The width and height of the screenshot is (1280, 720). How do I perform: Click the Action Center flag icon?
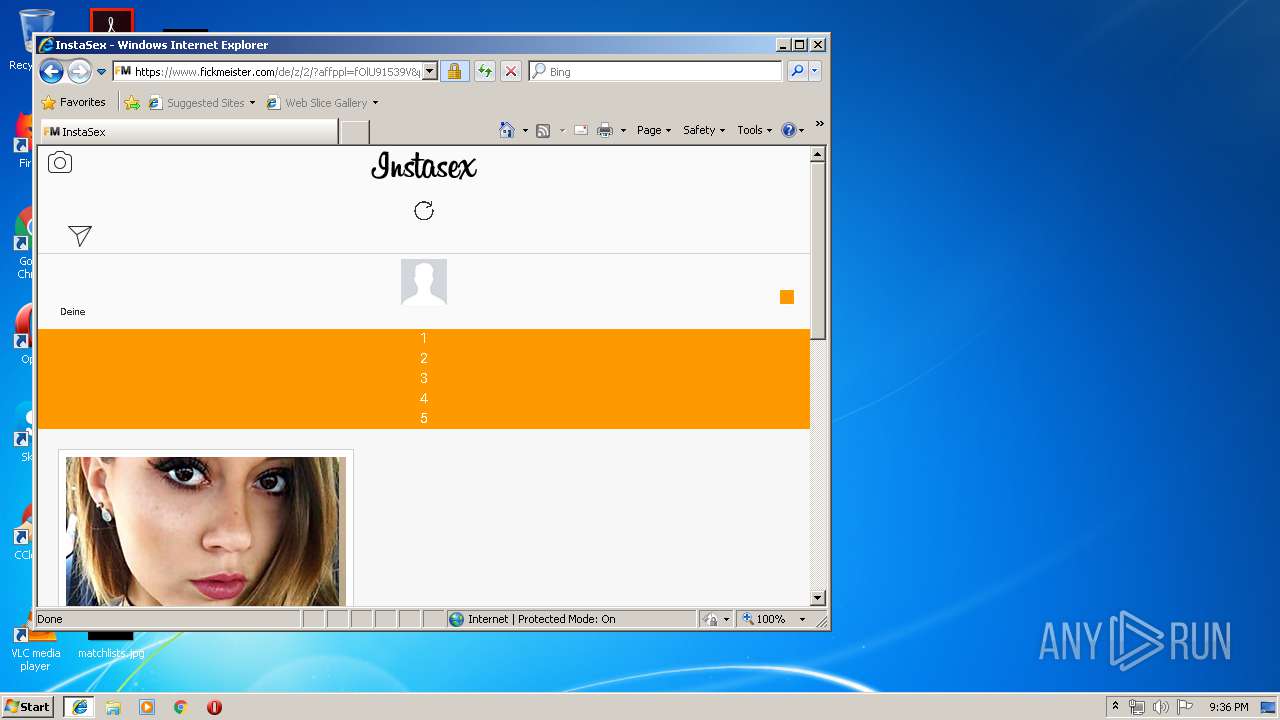tap(1185, 707)
